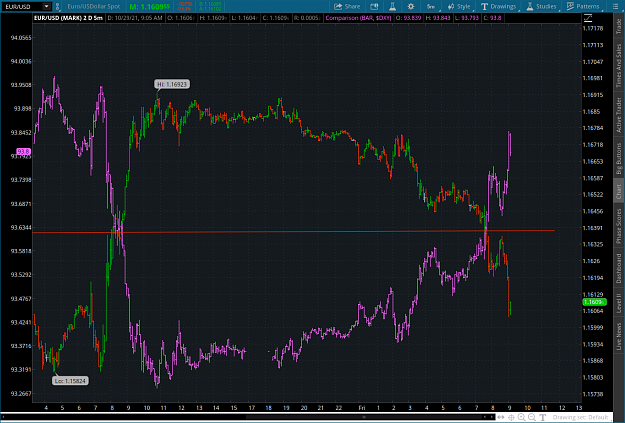This screenshot has height=423, width=625.
Task: Open the quick quote details icon
Action: point(374,6)
